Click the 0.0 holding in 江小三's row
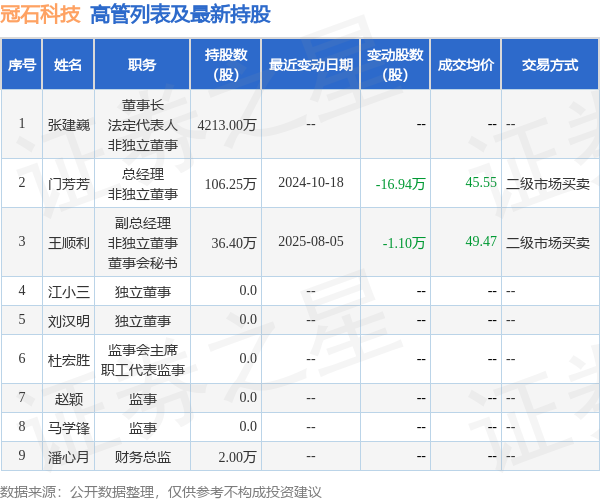The width and height of the screenshot is (600, 501). [x=248, y=290]
